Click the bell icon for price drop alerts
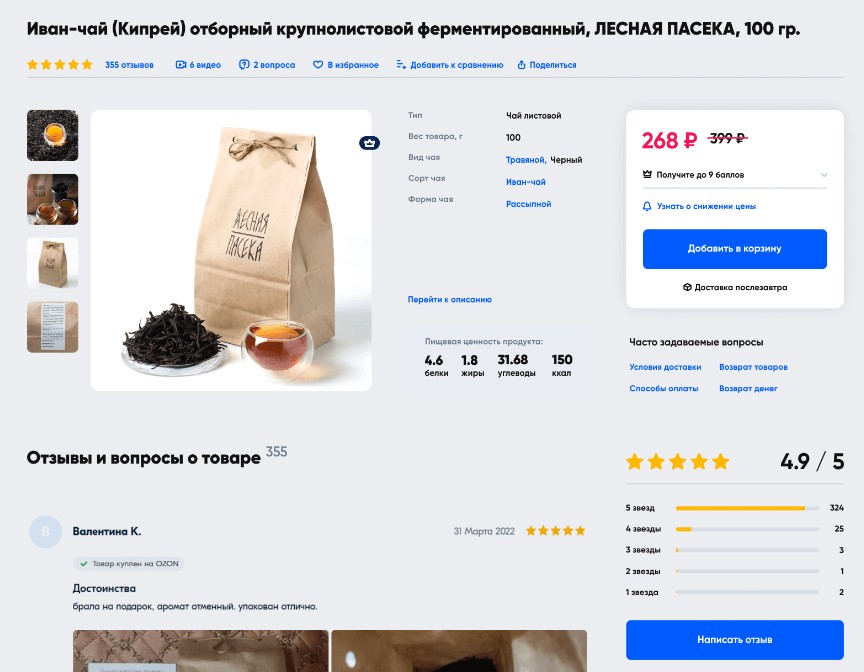Viewport: 864px width, 672px height. tap(647, 206)
